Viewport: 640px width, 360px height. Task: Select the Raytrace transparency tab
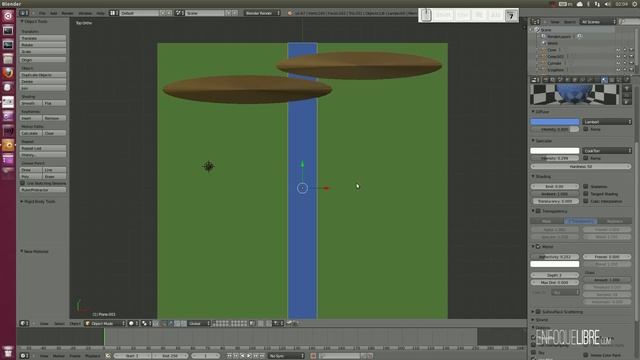coord(615,221)
